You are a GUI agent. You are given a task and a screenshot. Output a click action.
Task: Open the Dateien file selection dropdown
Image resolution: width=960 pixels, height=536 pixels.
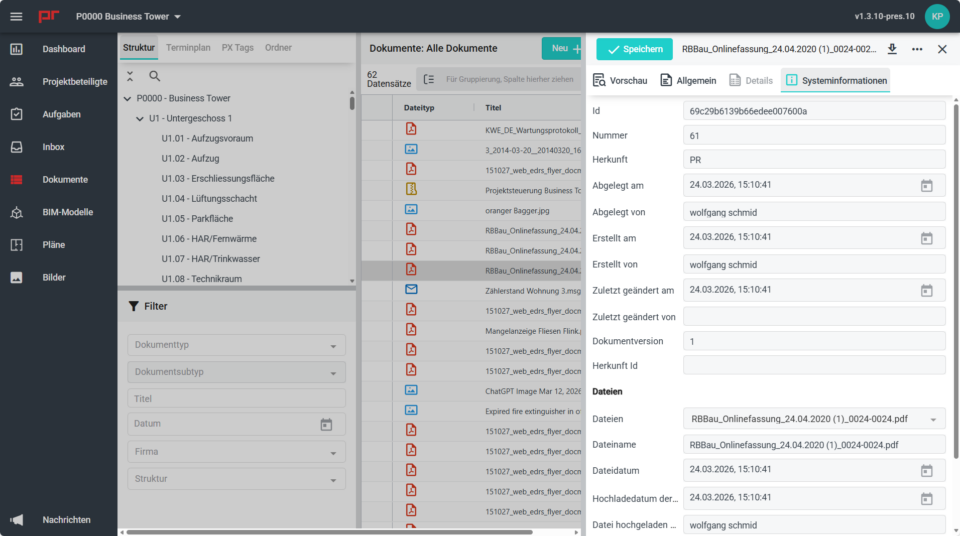[933, 419]
